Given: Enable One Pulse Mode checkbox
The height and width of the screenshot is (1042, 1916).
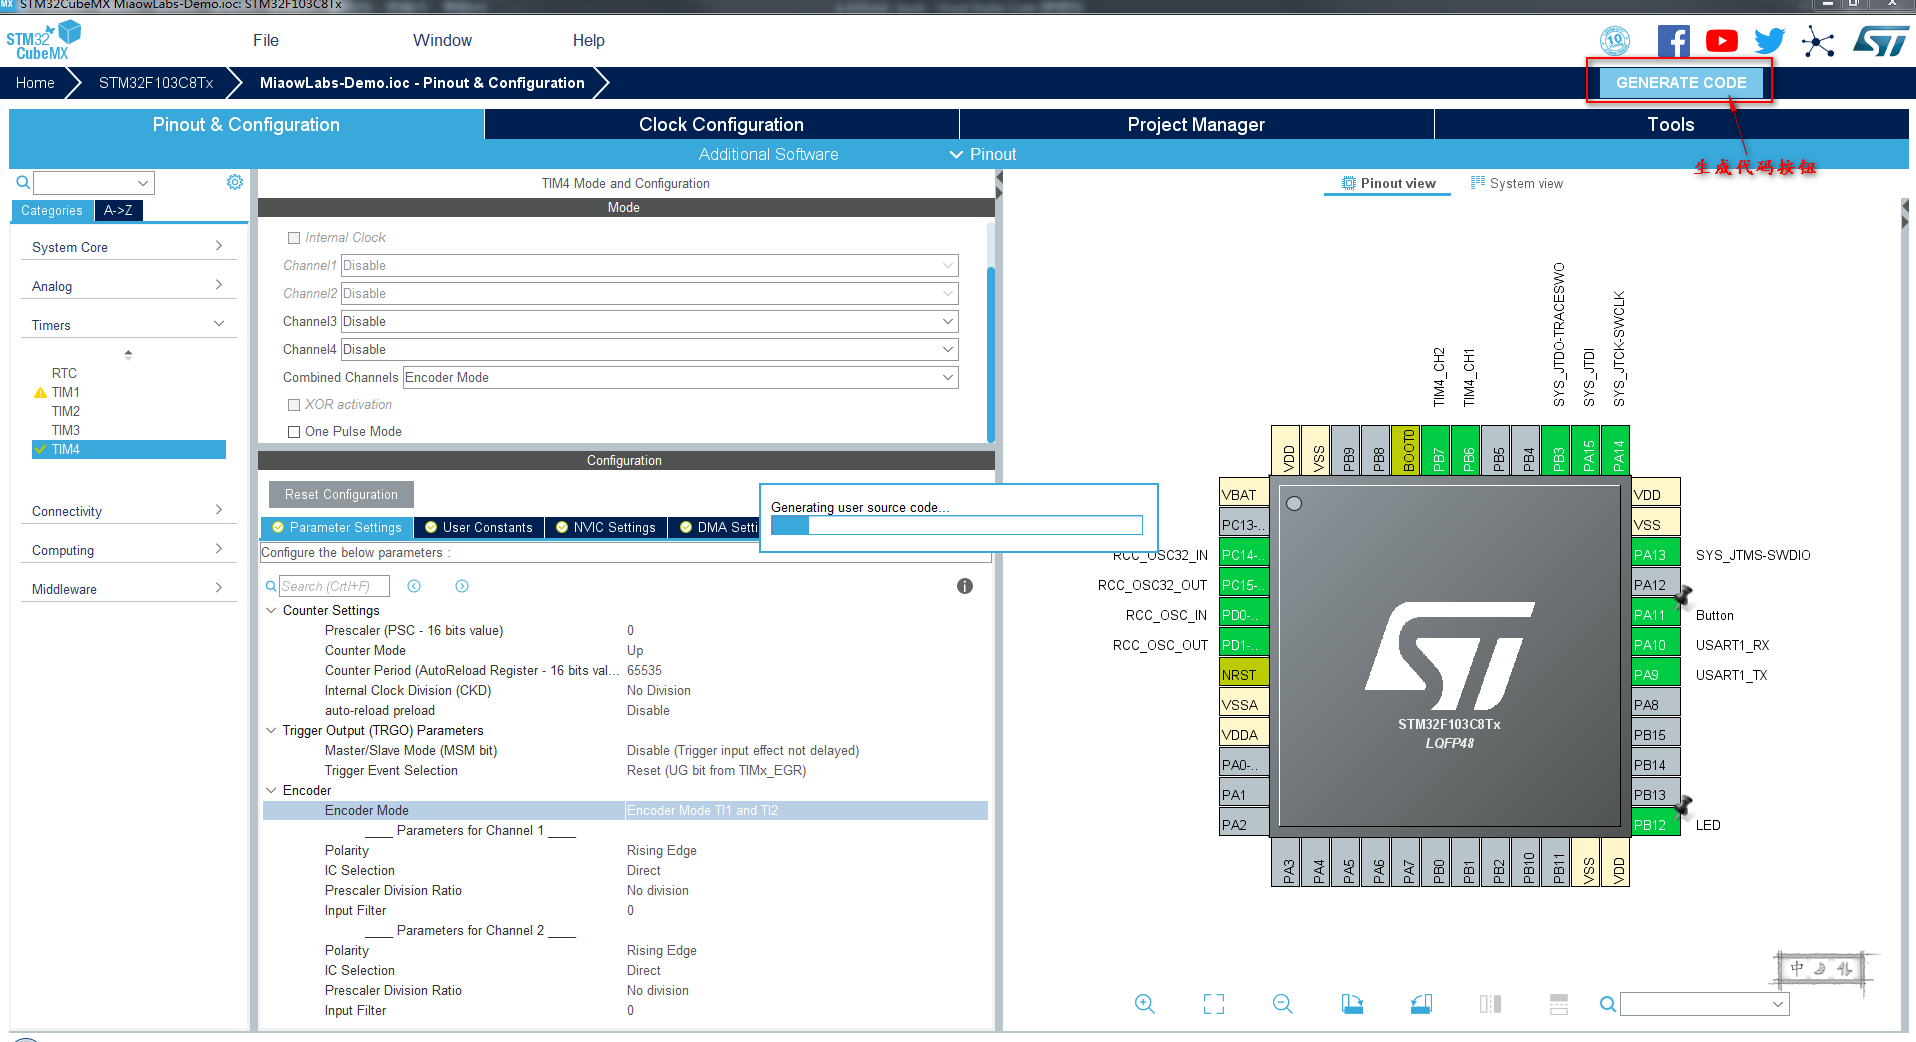Looking at the screenshot, I should (x=294, y=432).
